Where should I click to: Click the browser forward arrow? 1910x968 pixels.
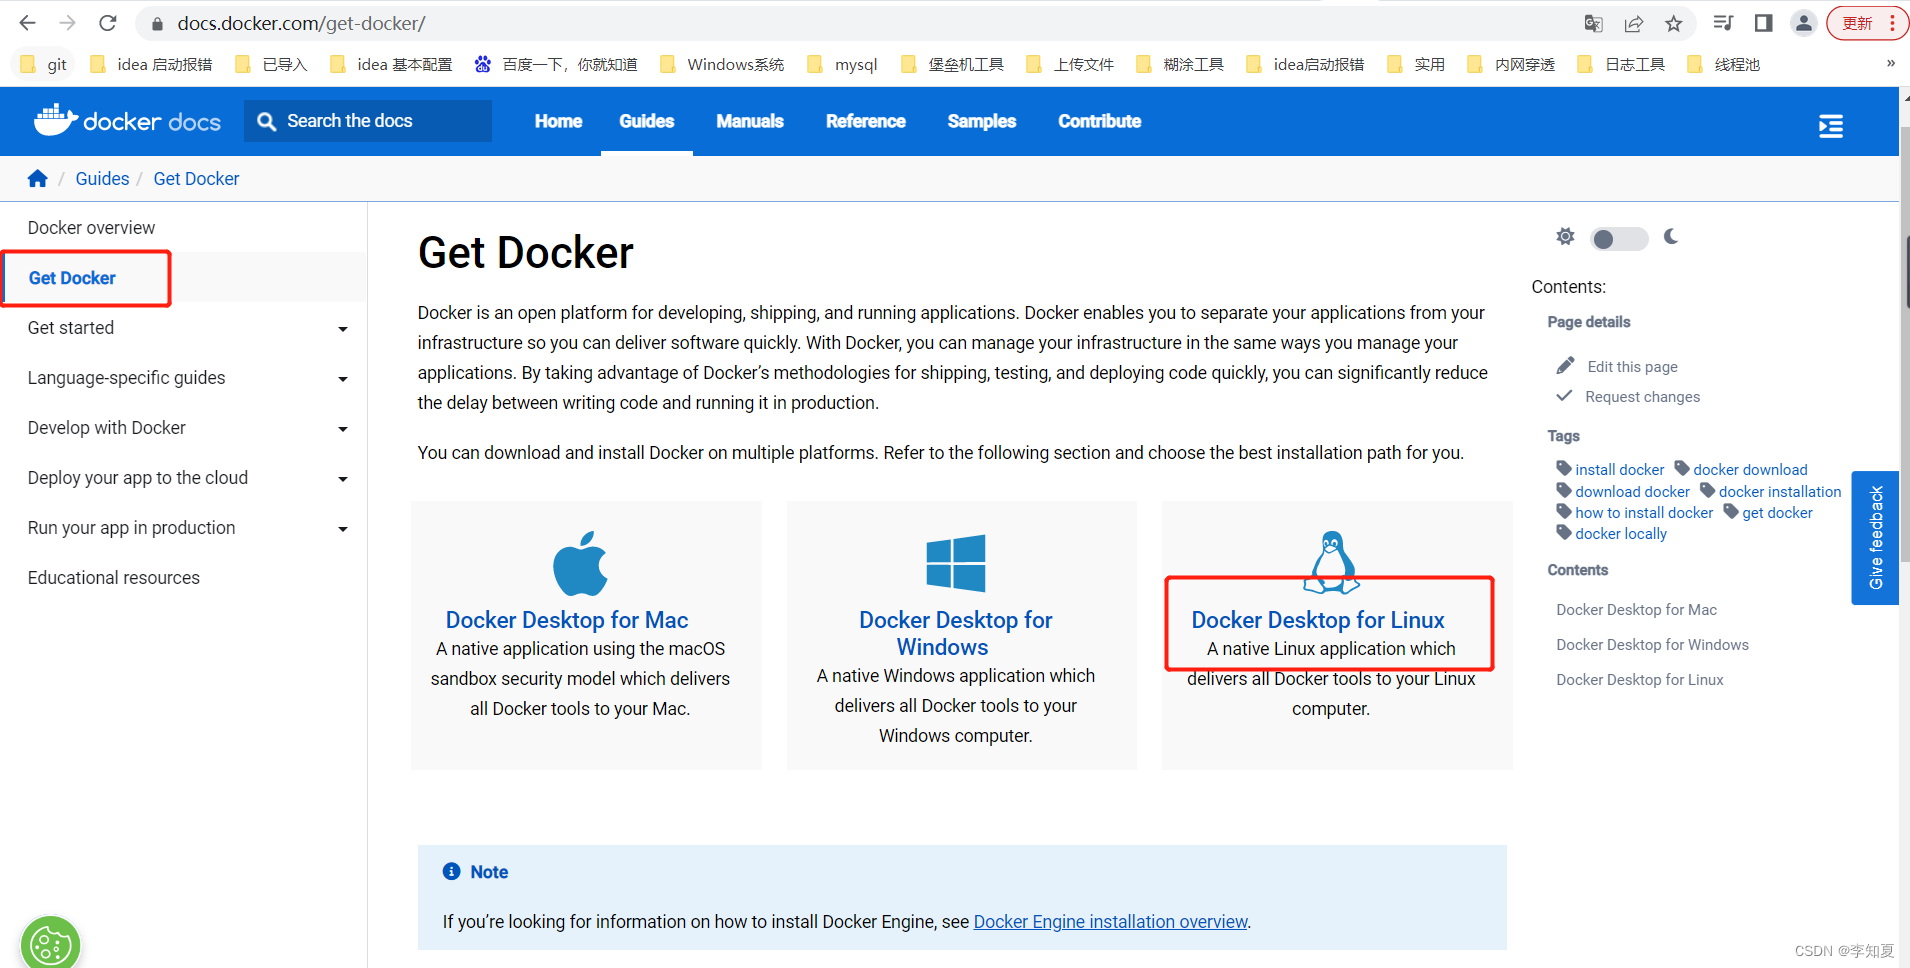click(x=67, y=23)
